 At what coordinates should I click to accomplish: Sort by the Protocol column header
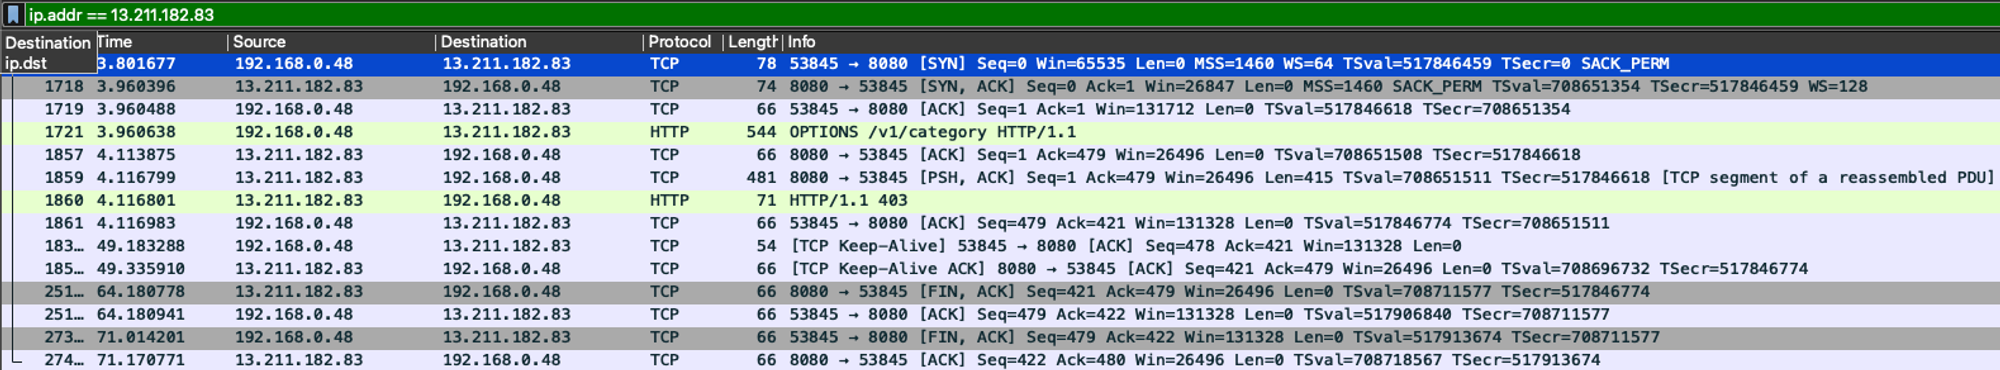[682, 42]
